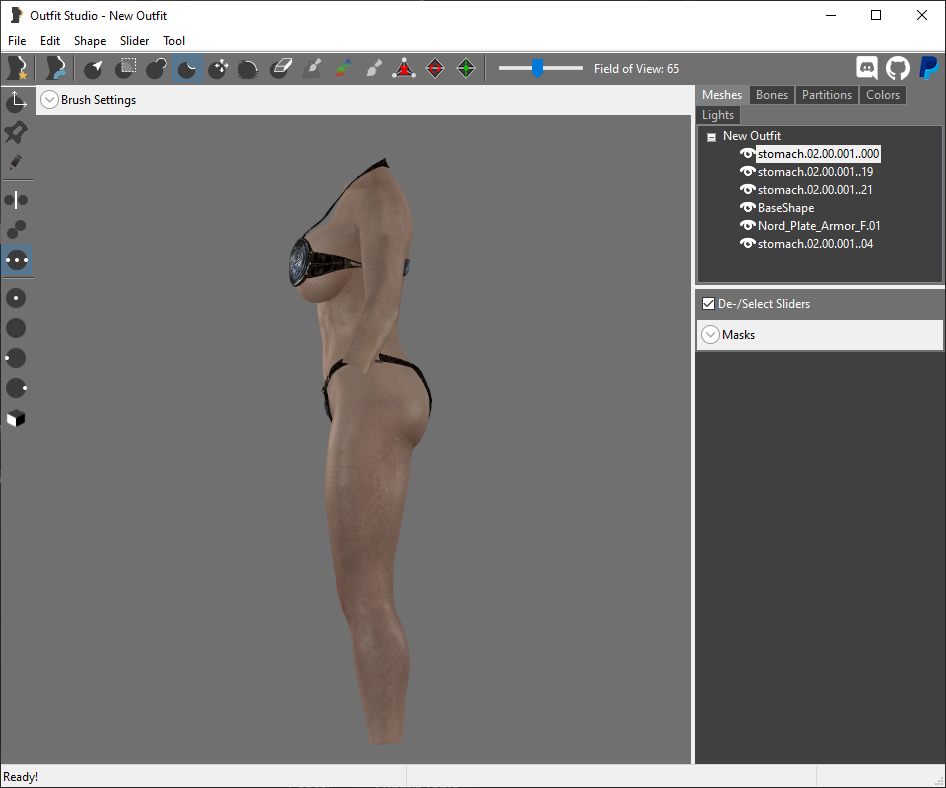The width and height of the screenshot is (946, 788).
Task: Hide the stomach.02.00.001..000 mesh
Action: [748, 153]
